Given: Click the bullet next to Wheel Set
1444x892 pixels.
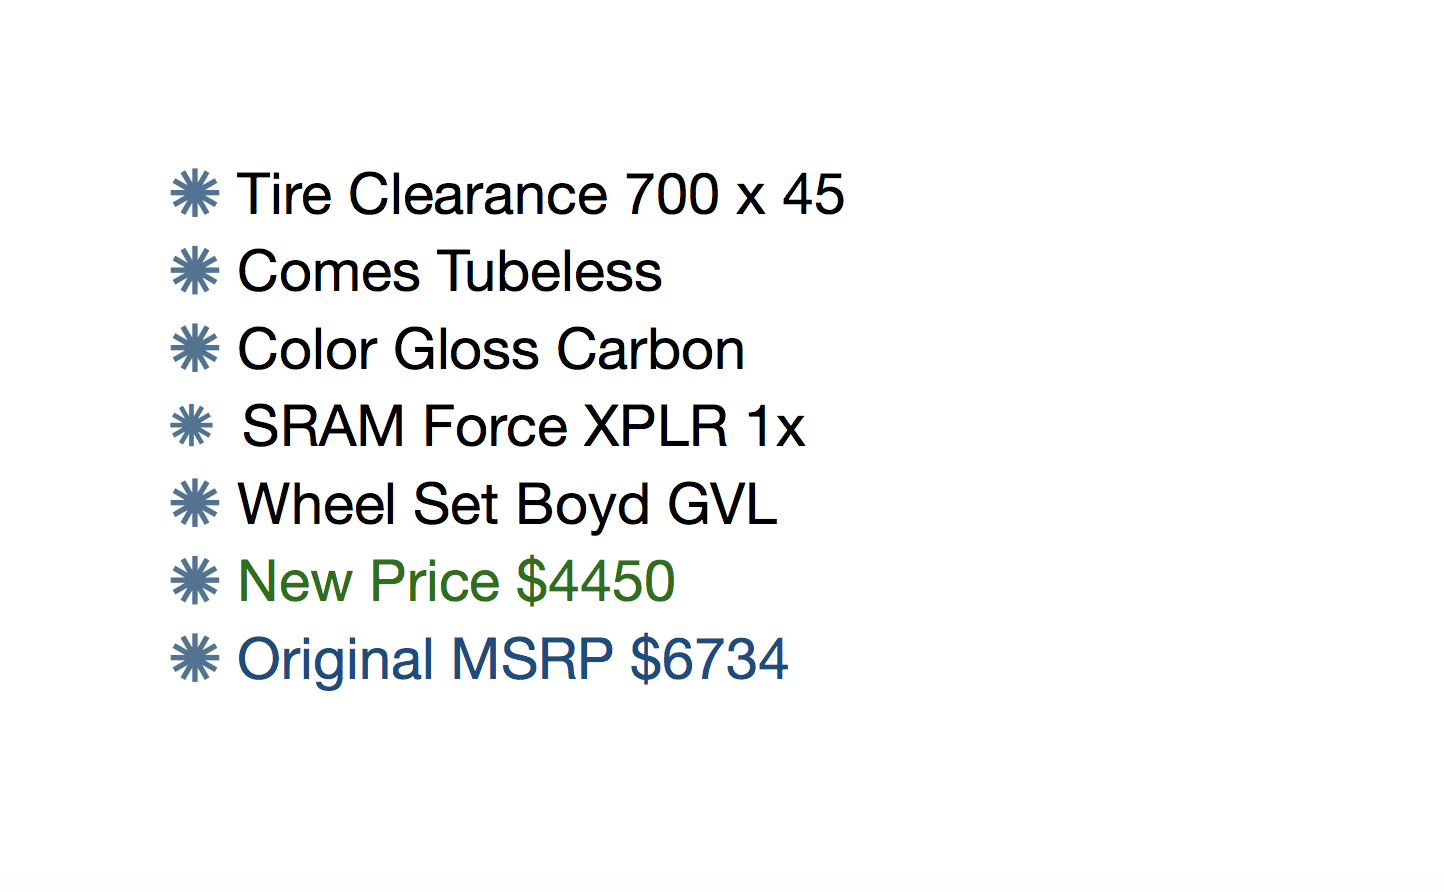Looking at the screenshot, I should tap(195, 504).
